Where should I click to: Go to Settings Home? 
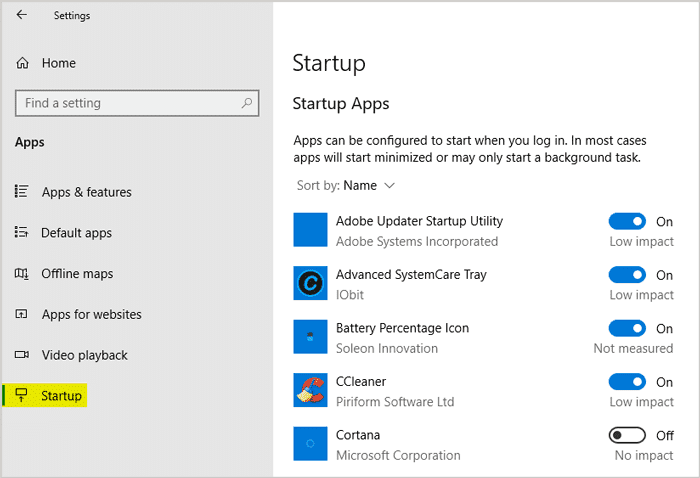58,63
